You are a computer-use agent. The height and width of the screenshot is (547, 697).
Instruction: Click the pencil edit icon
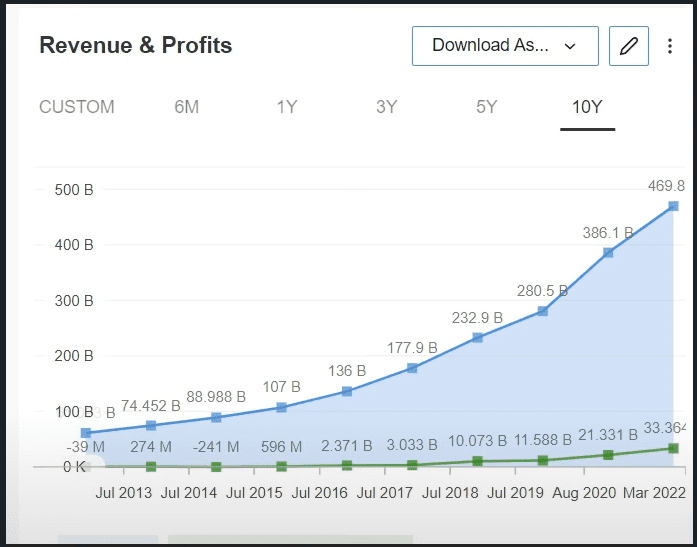pyautogui.click(x=629, y=46)
